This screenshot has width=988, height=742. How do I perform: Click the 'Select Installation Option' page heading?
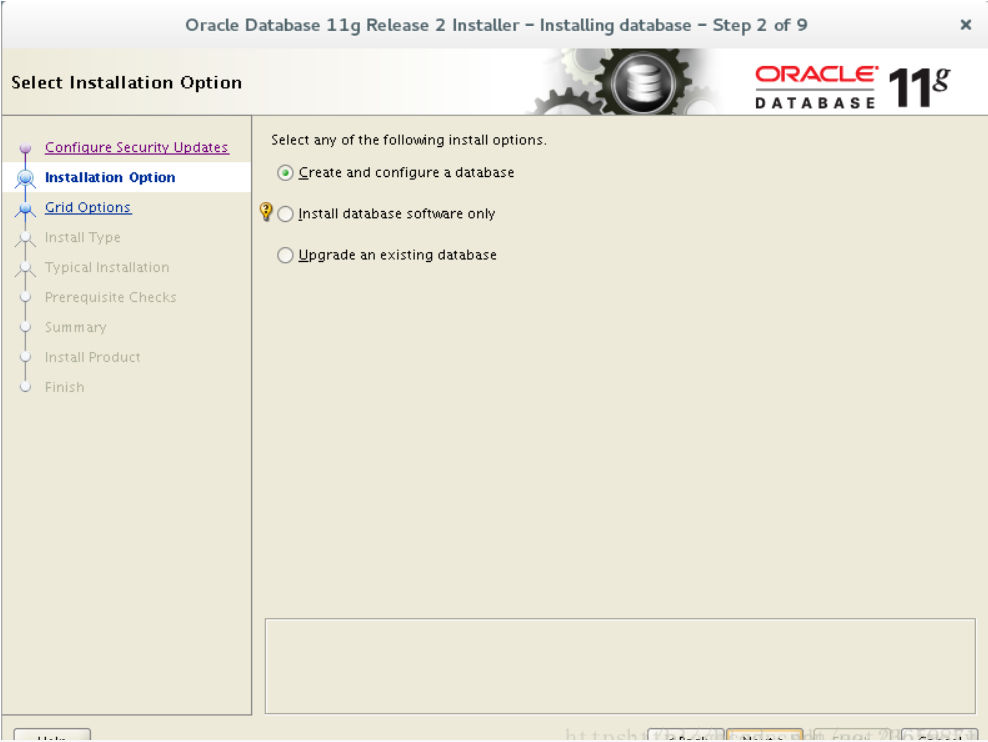point(127,83)
